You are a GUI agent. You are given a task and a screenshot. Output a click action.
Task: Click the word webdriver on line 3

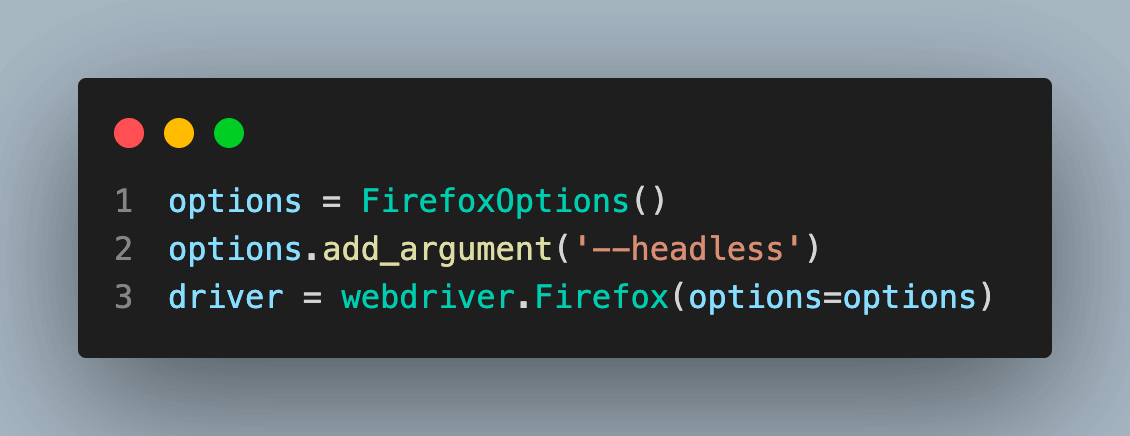coord(428,298)
